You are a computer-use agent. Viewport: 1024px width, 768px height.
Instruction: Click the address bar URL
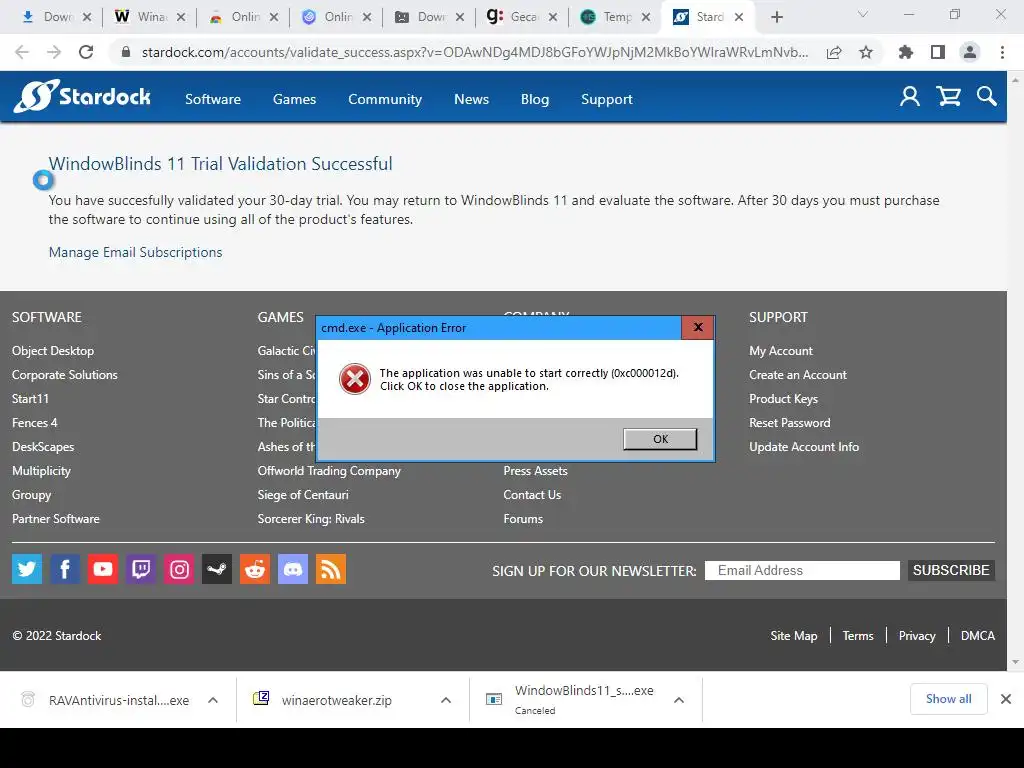click(x=475, y=52)
